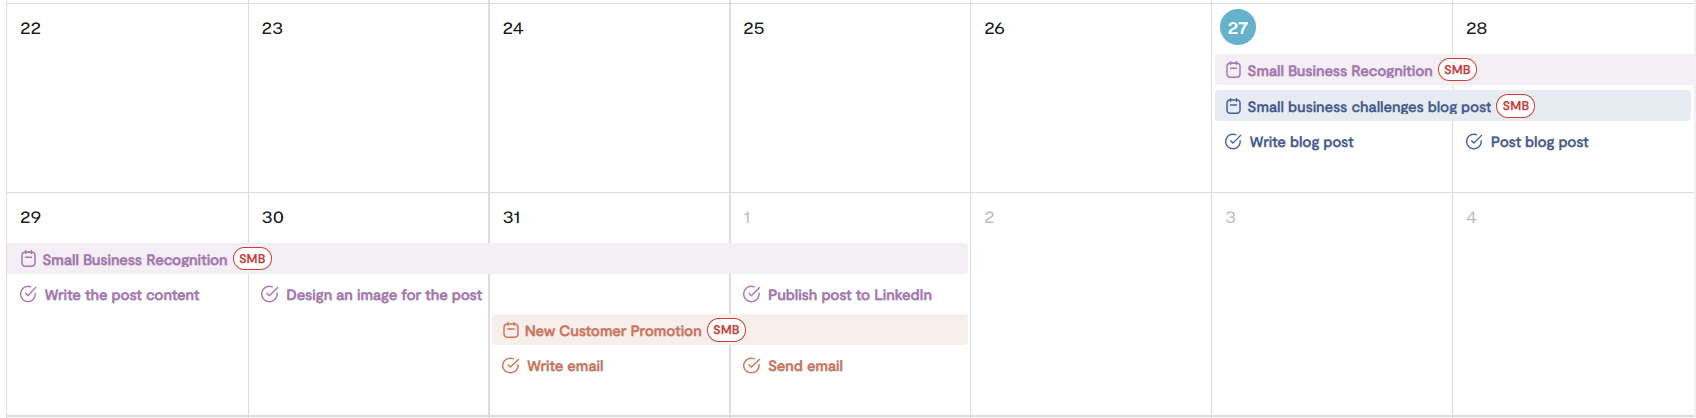Mark Send email task as done

(x=751, y=366)
